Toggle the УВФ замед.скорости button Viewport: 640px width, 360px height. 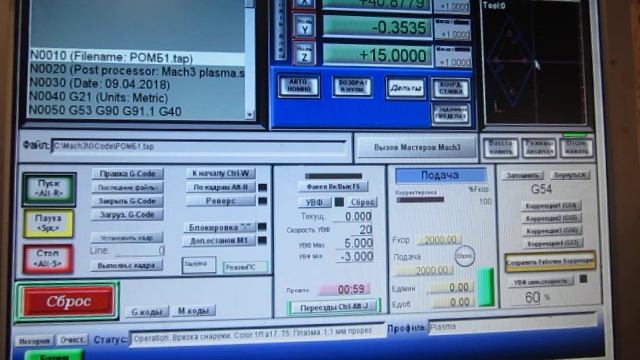[541, 282]
